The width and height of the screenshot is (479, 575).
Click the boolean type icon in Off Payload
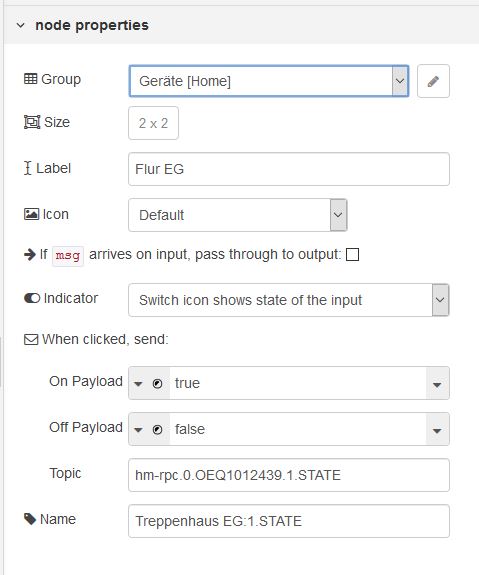pyautogui.click(x=157, y=429)
